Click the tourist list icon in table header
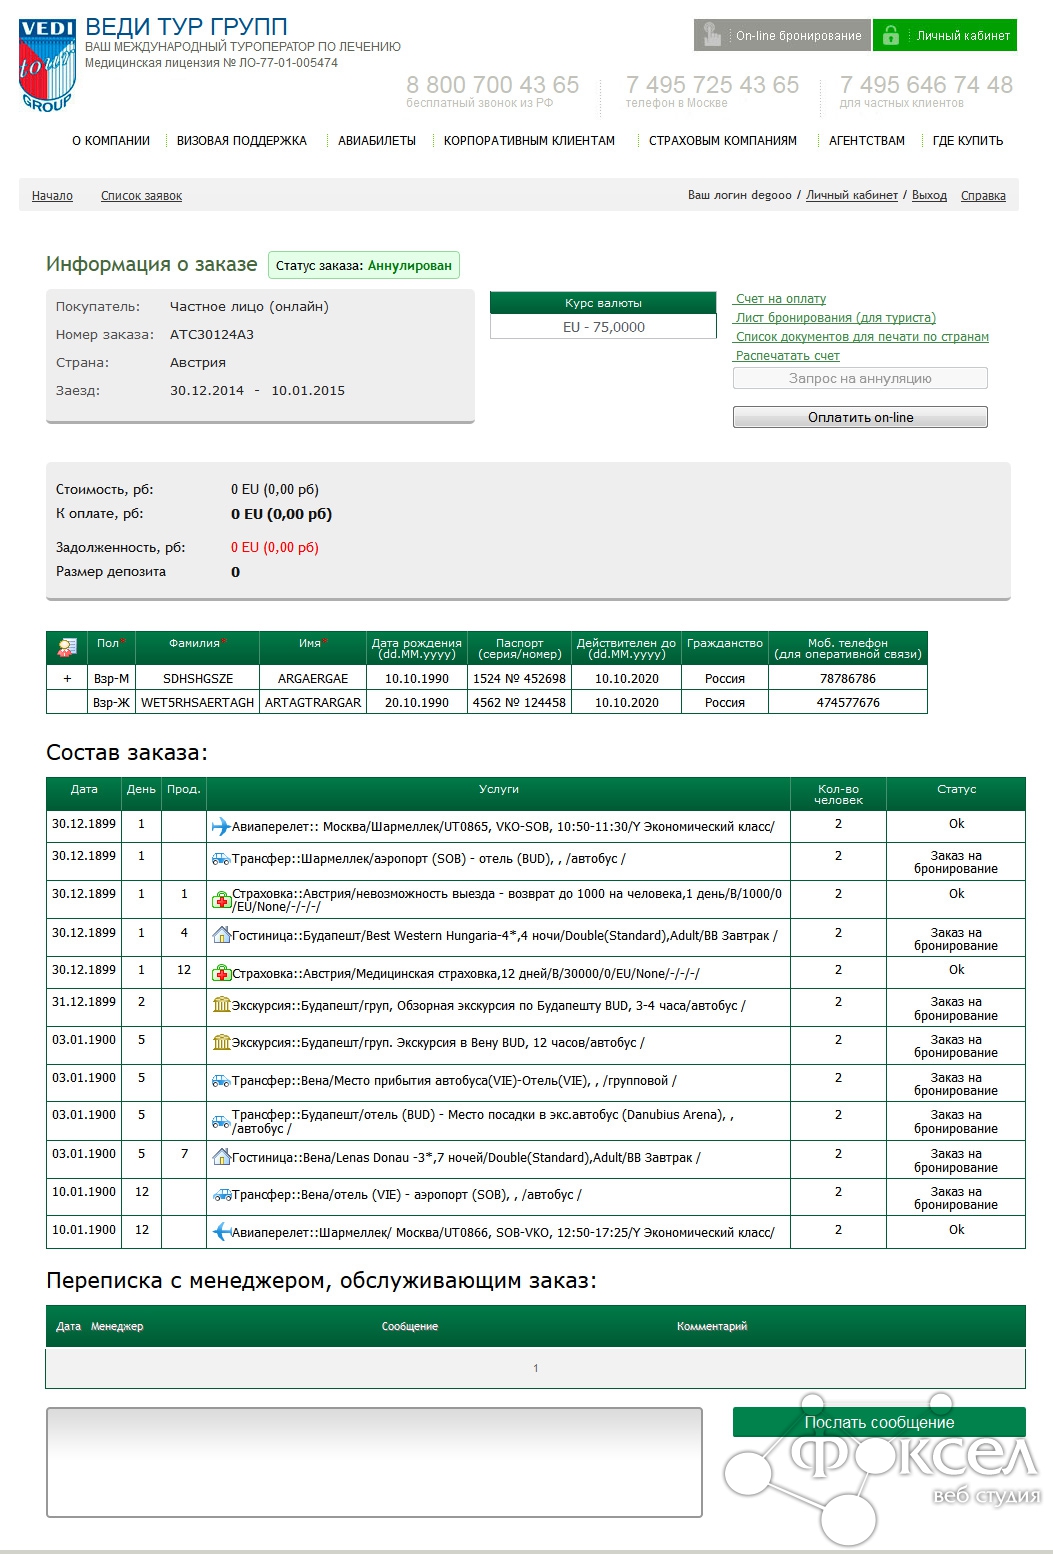Viewport: 1053px width, 1554px height. point(67,648)
